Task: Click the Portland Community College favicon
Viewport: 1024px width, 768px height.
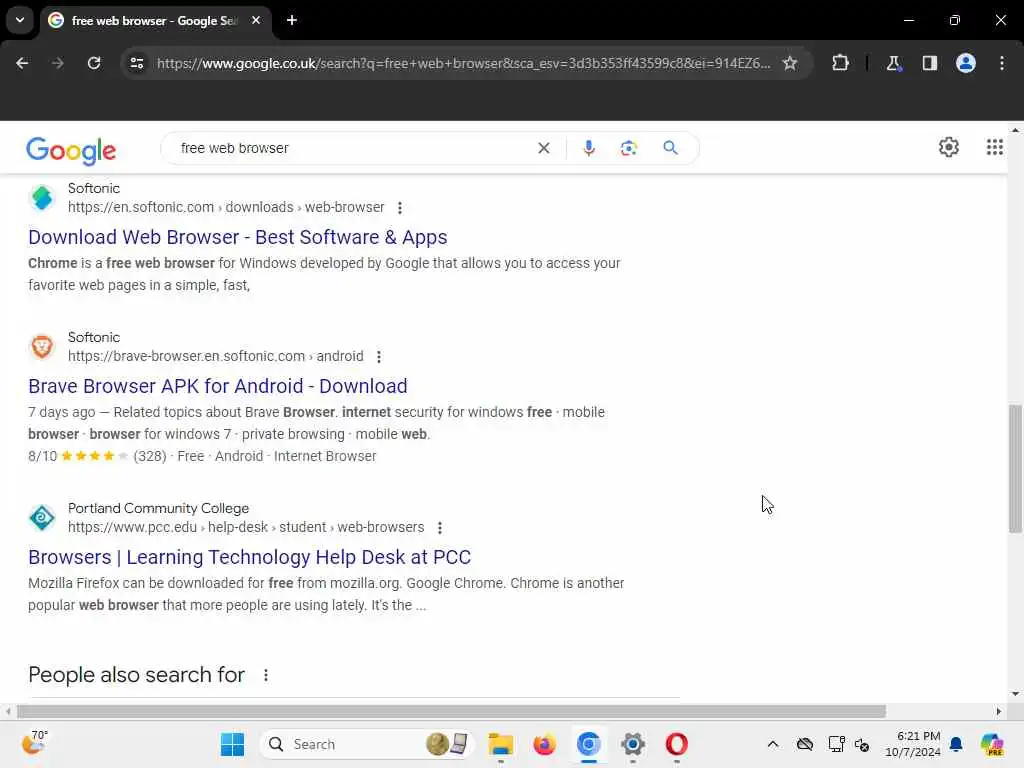Action: pyautogui.click(x=42, y=517)
